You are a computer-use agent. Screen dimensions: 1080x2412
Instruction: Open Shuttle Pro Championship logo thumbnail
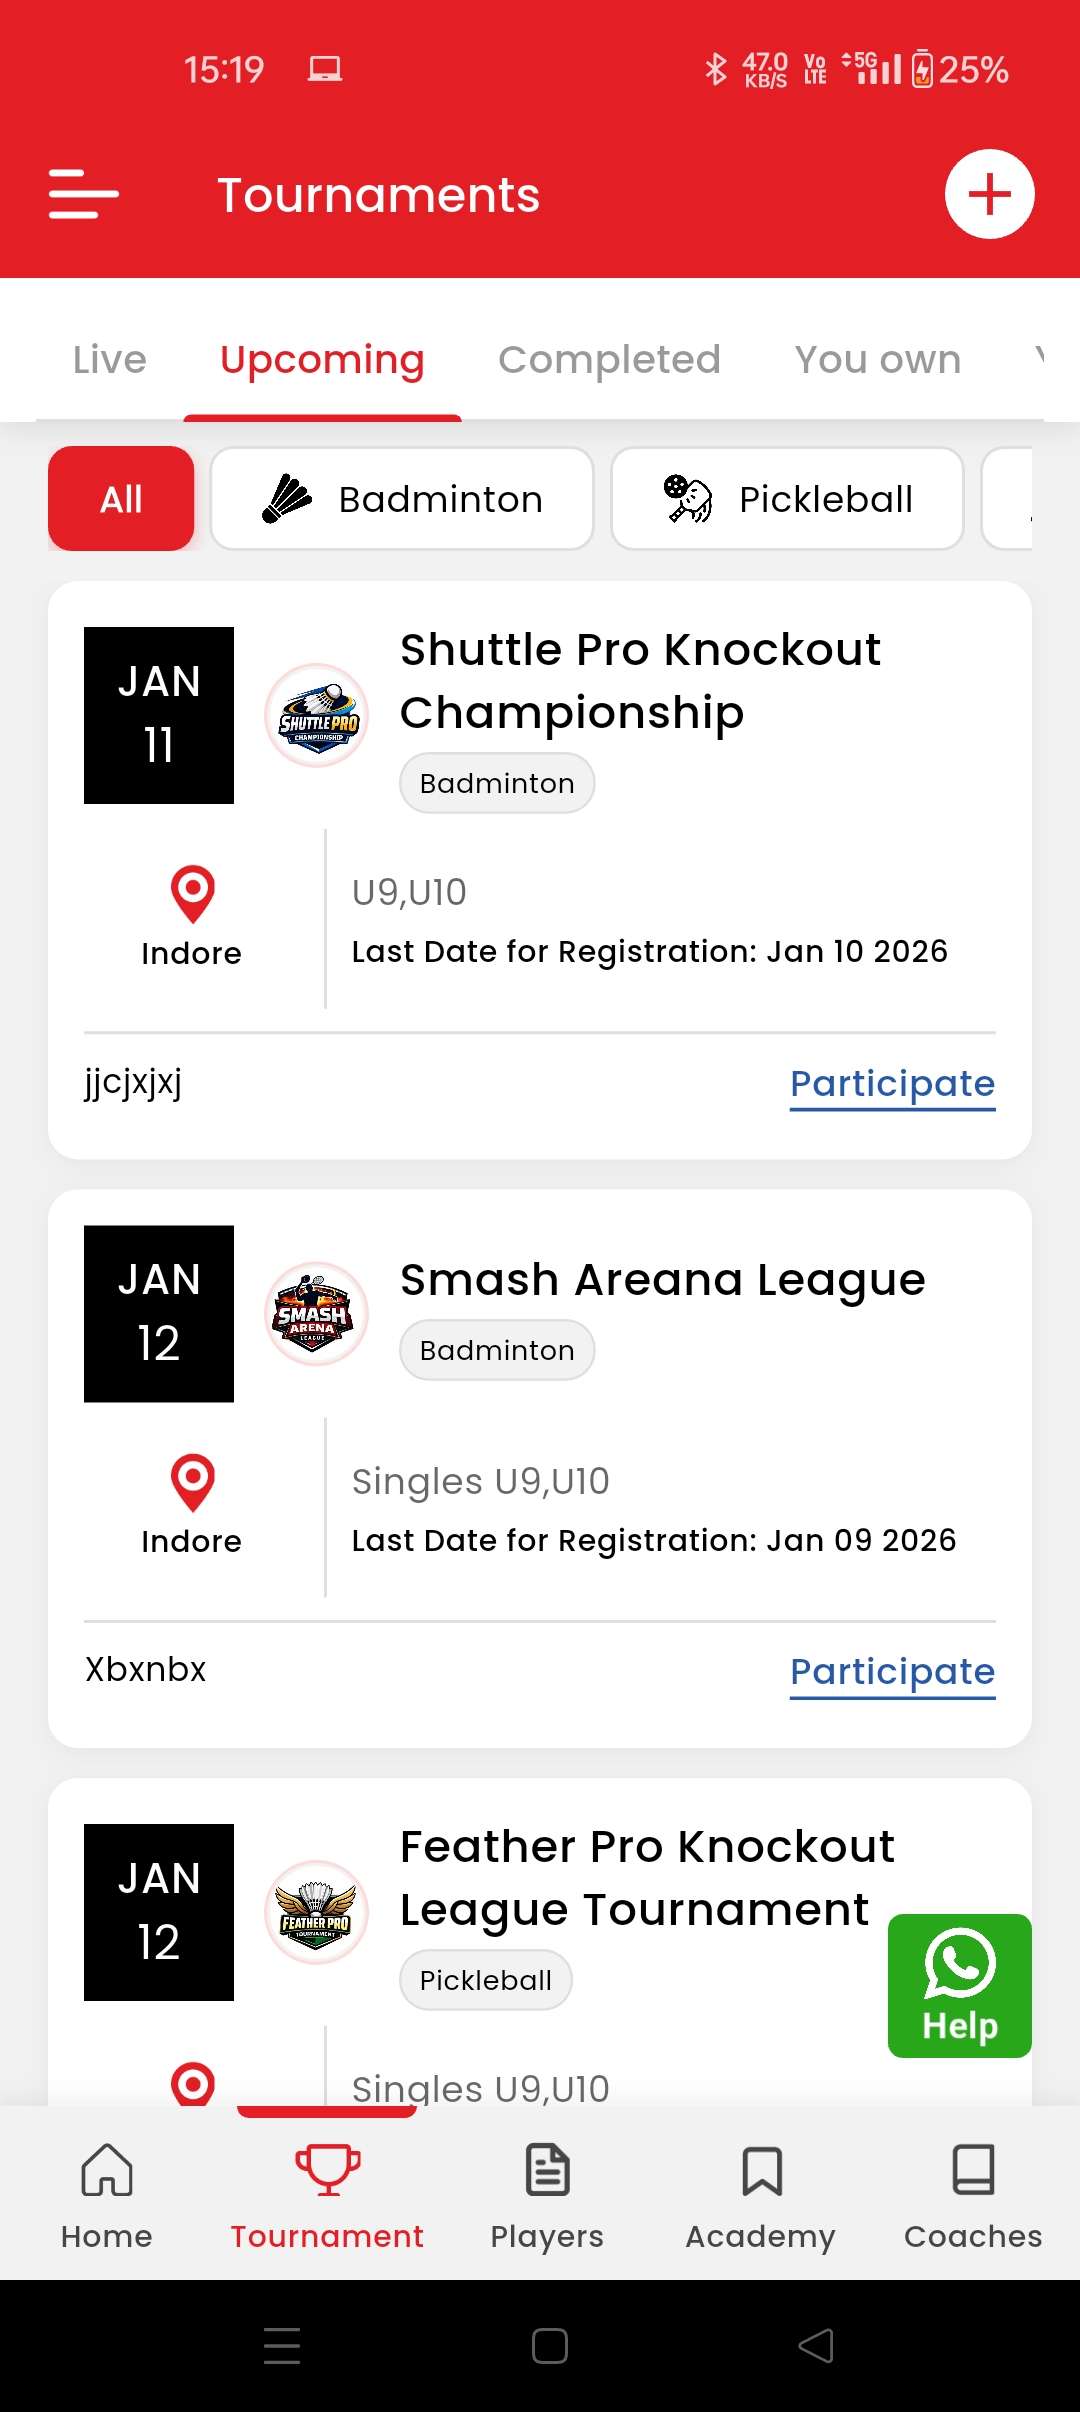click(317, 716)
